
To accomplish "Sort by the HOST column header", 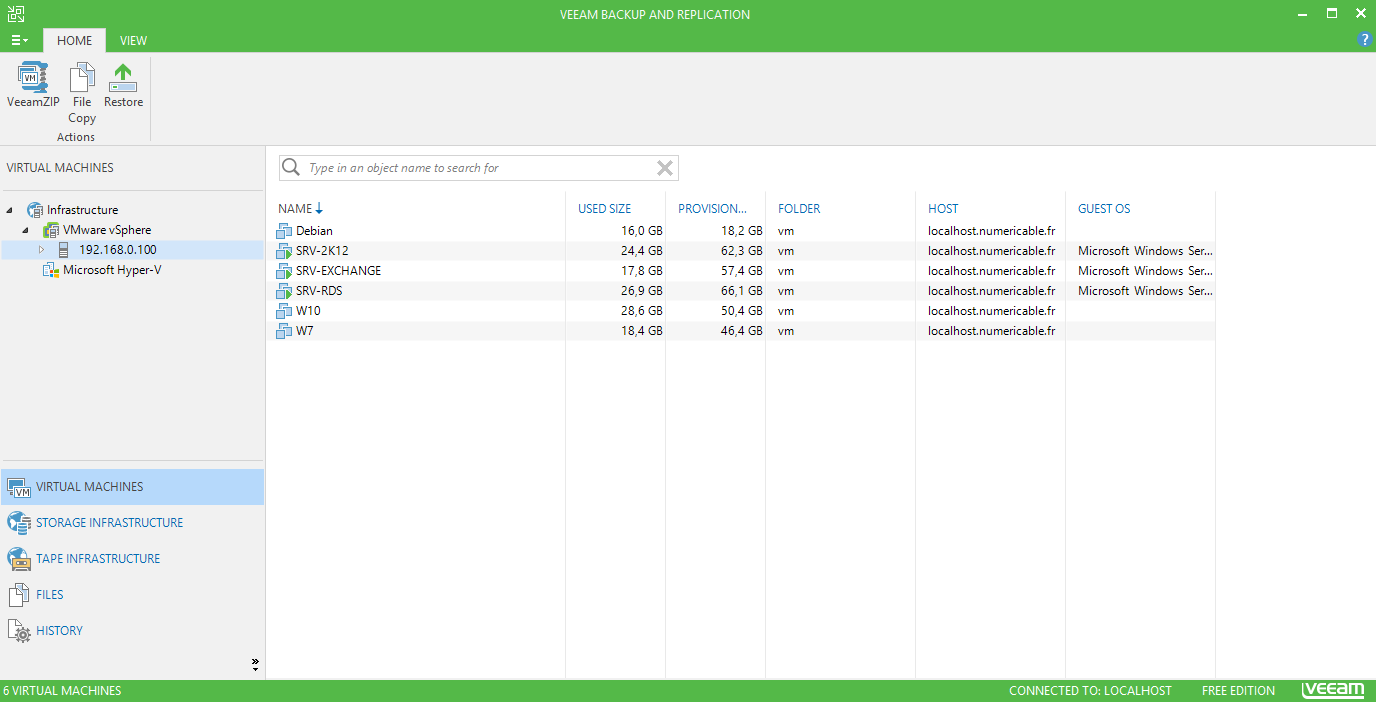I will pos(943,209).
